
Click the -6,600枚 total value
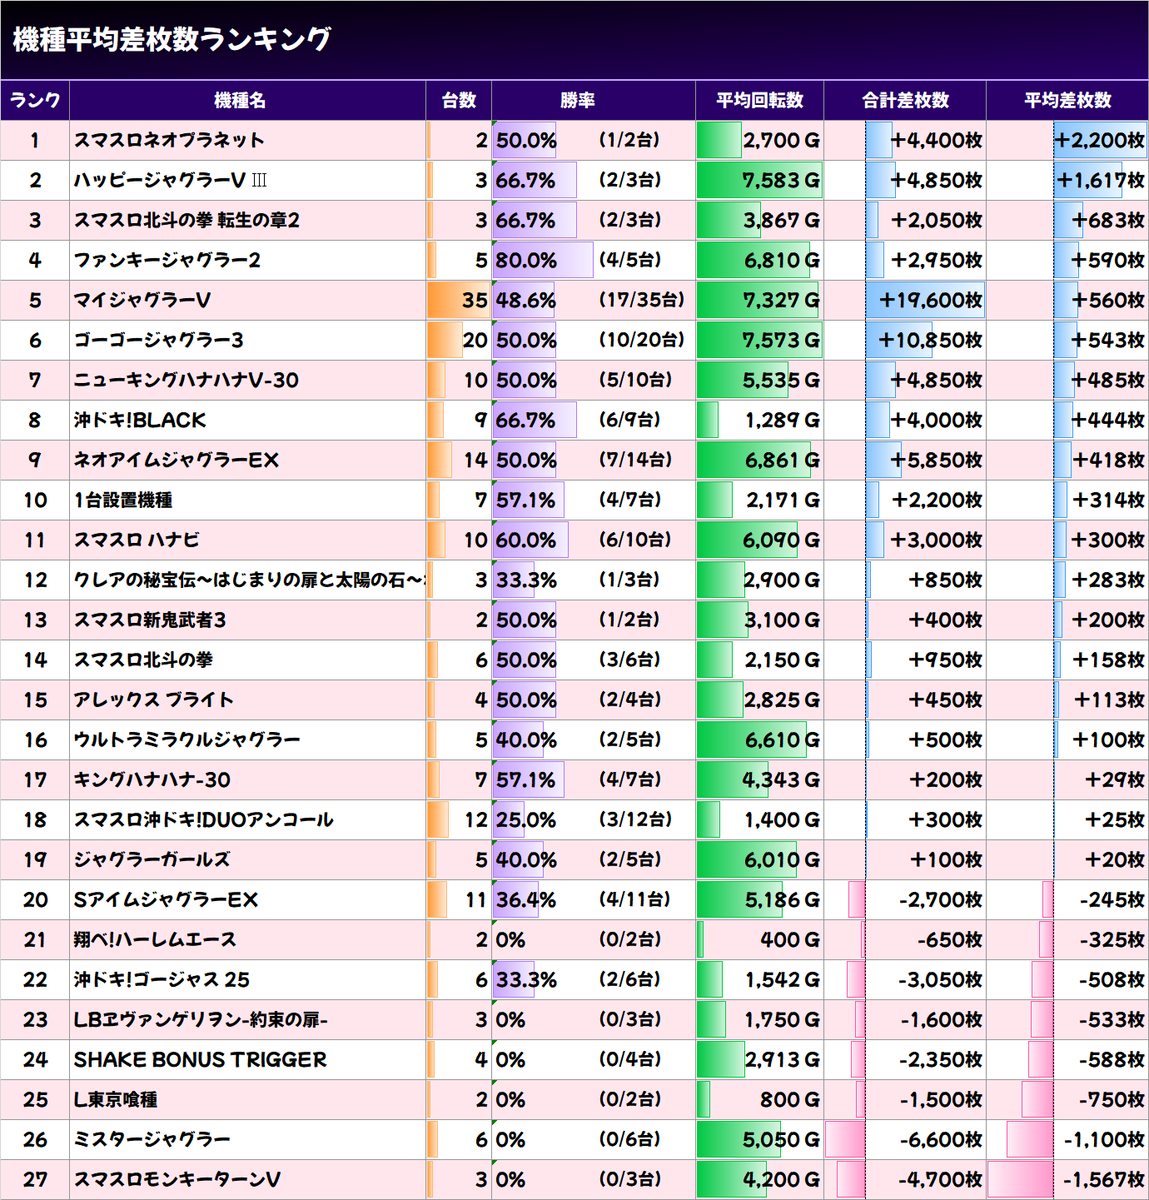[x=940, y=1140]
